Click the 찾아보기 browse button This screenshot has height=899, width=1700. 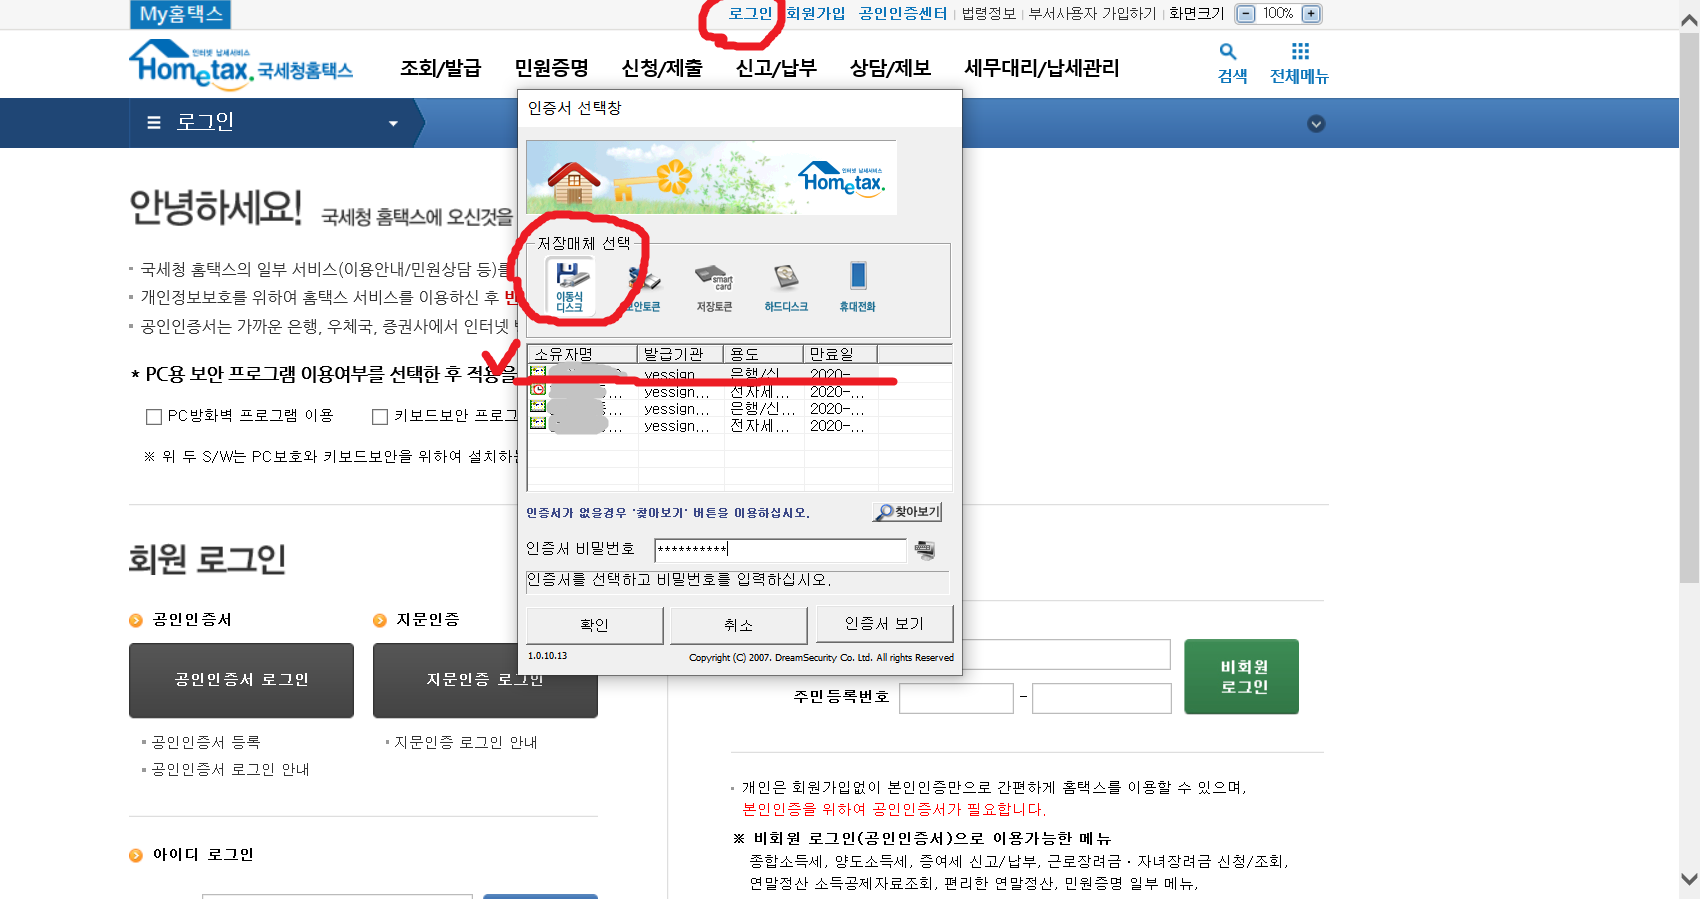pyautogui.click(x=907, y=512)
